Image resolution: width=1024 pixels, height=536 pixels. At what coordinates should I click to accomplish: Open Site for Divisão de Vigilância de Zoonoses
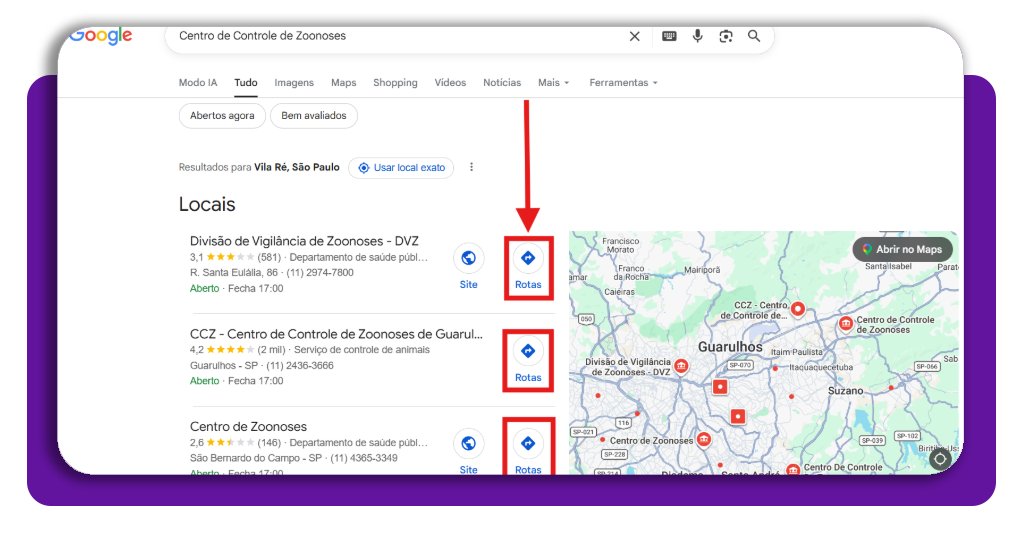pyautogui.click(x=468, y=266)
